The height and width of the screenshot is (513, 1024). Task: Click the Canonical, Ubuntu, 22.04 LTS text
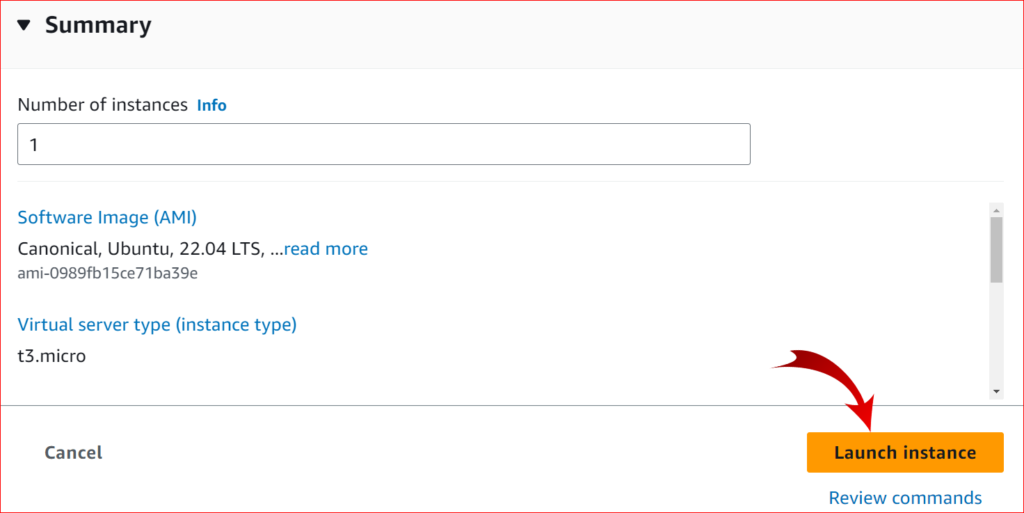[141, 249]
